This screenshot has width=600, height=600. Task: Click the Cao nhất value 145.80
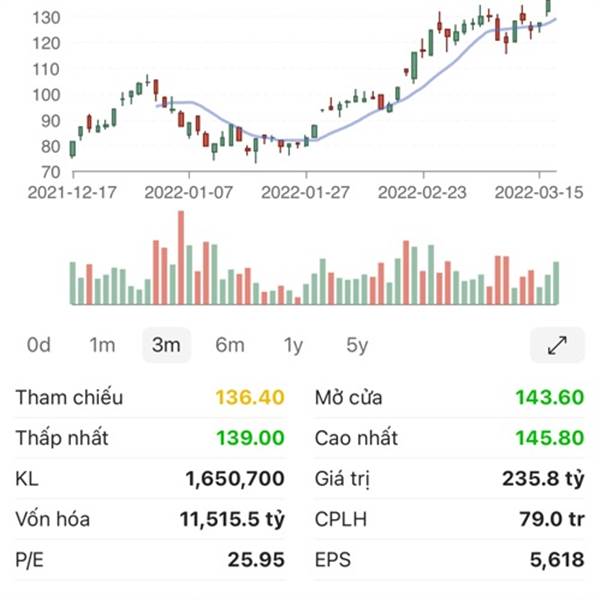(550, 438)
